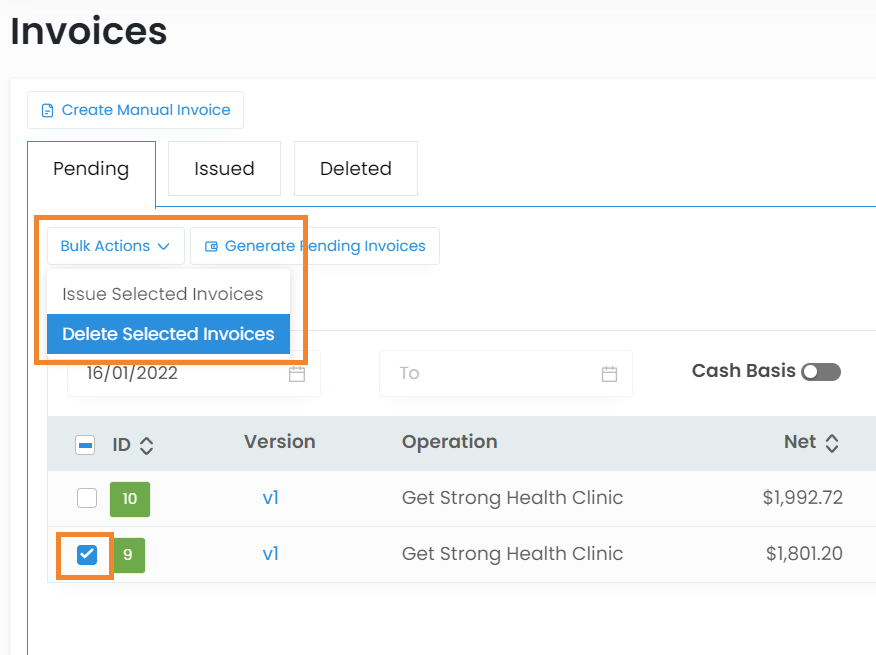Sort by the Net column arrows

coord(831,442)
